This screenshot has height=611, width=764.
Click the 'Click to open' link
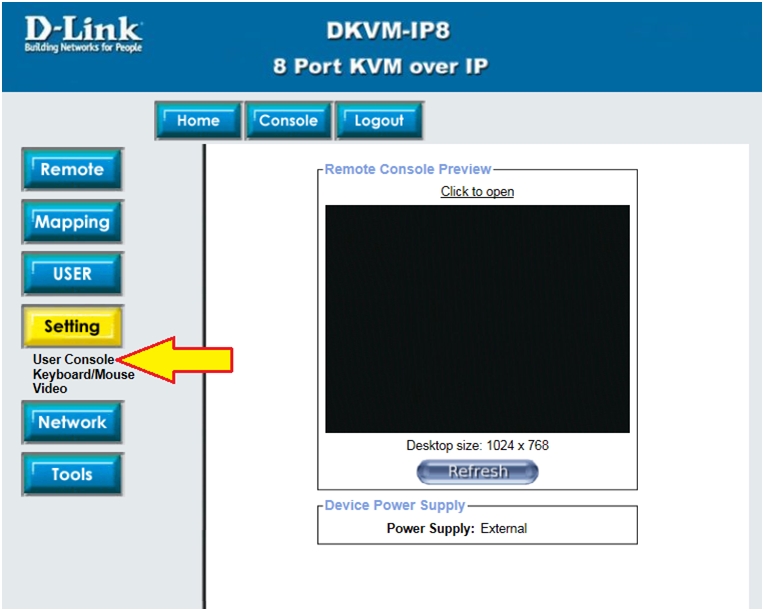(477, 192)
